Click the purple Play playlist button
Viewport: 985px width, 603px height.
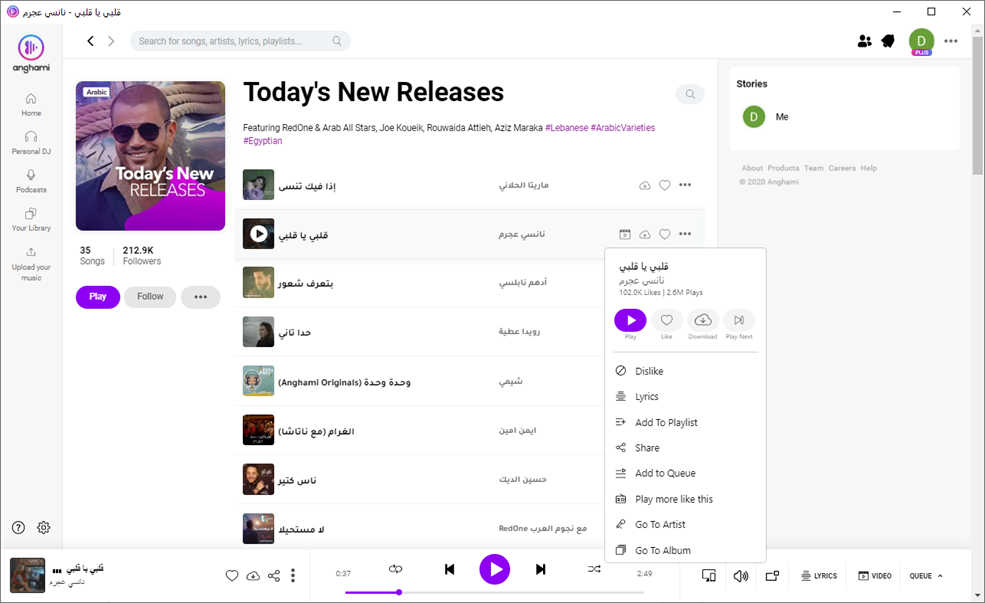[98, 296]
